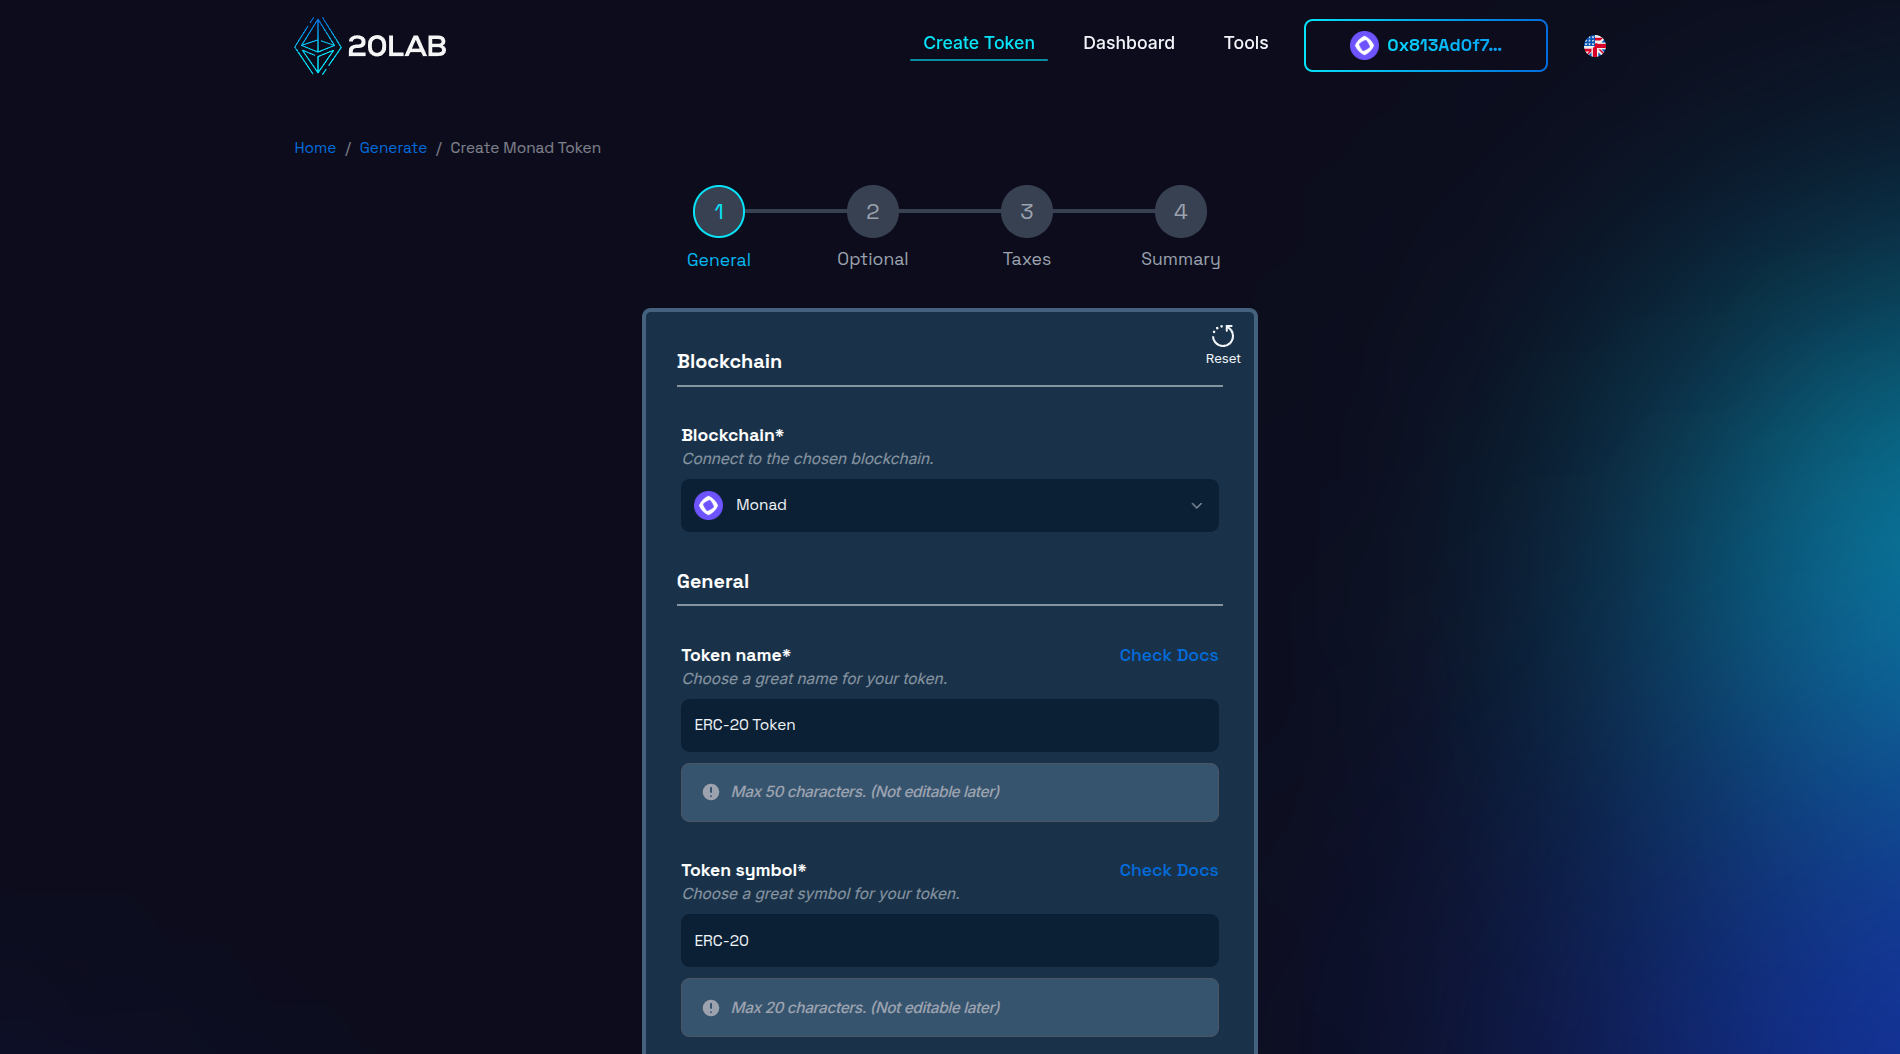This screenshot has height=1054, width=1900.
Task: Select step 2 Optional circle
Action: click(872, 211)
